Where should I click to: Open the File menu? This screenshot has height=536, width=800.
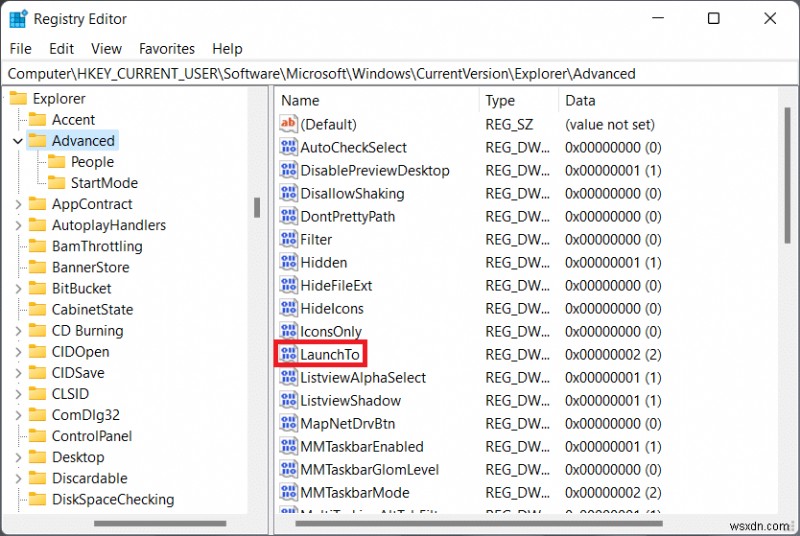20,48
